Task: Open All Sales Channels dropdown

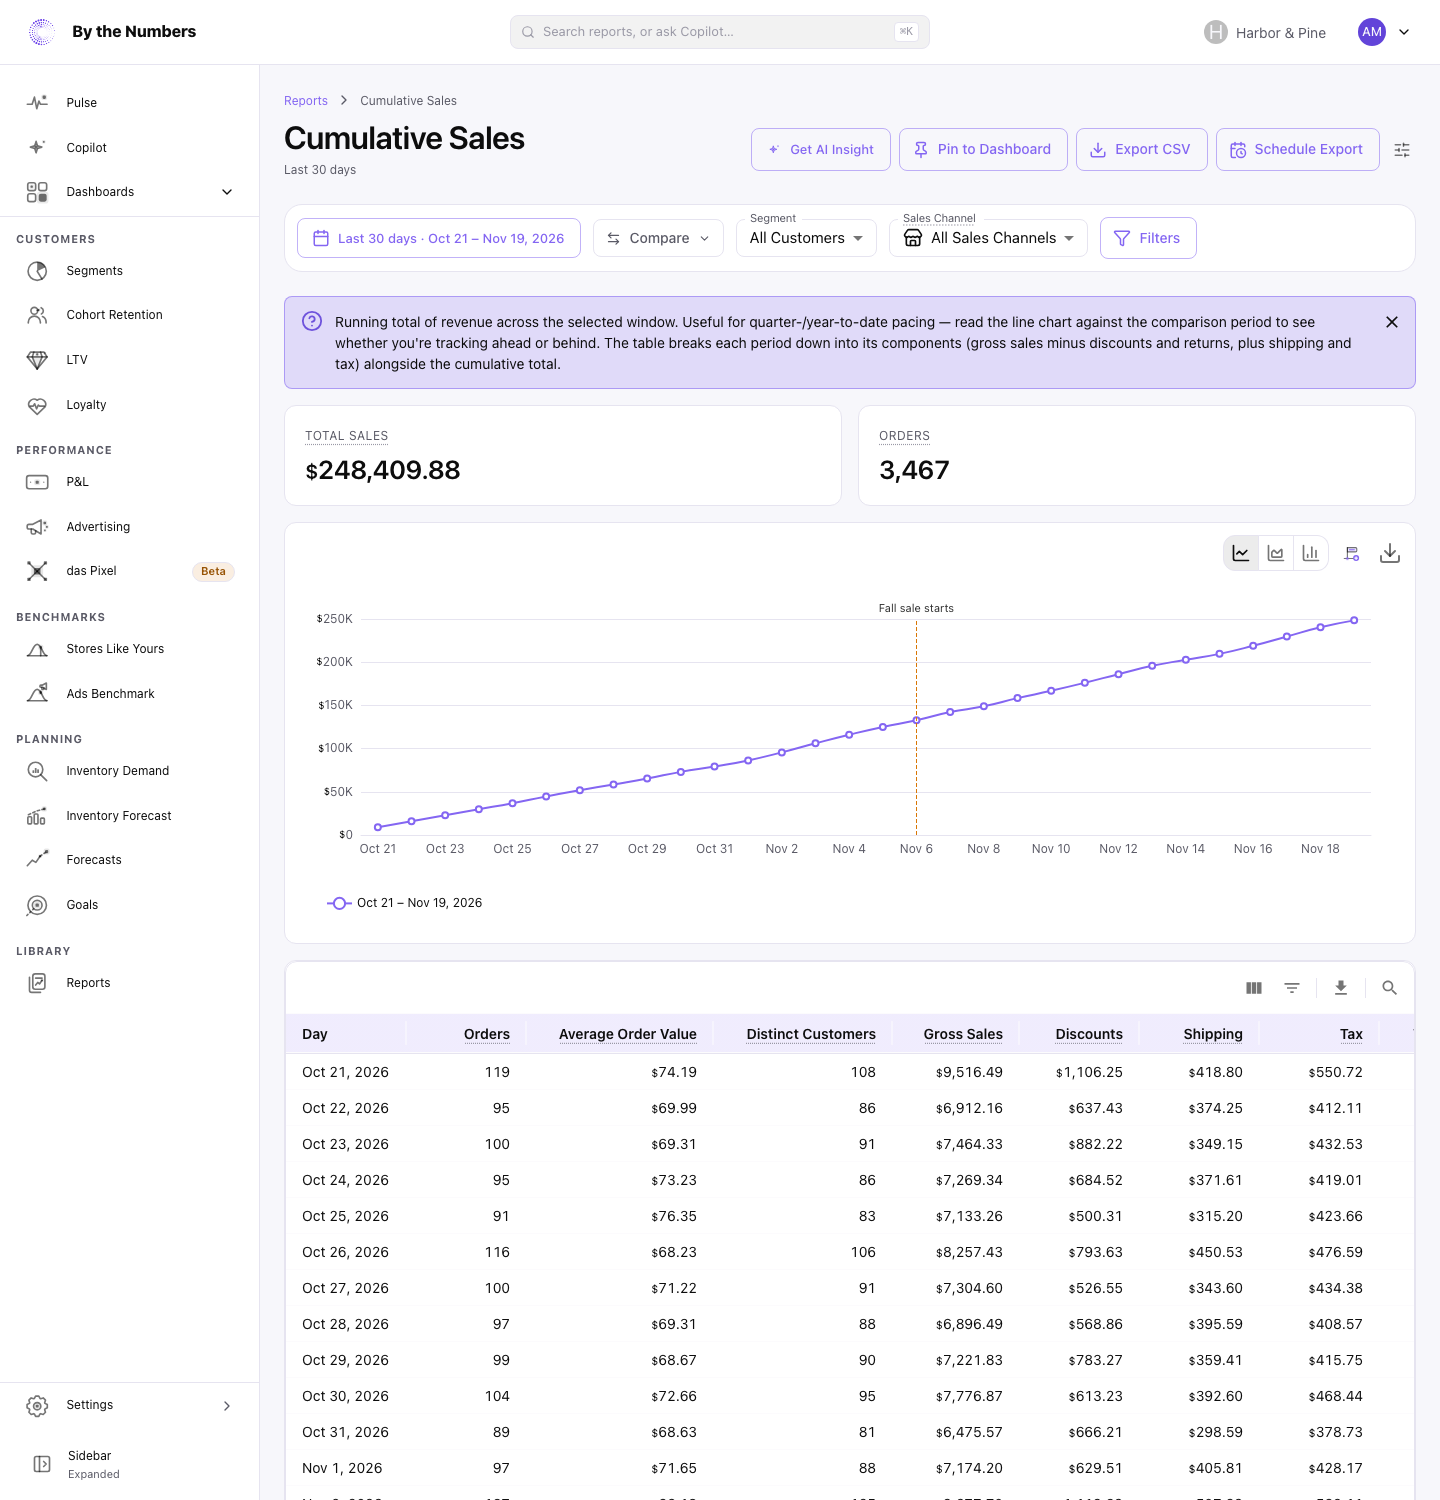Action: click(x=988, y=238)
